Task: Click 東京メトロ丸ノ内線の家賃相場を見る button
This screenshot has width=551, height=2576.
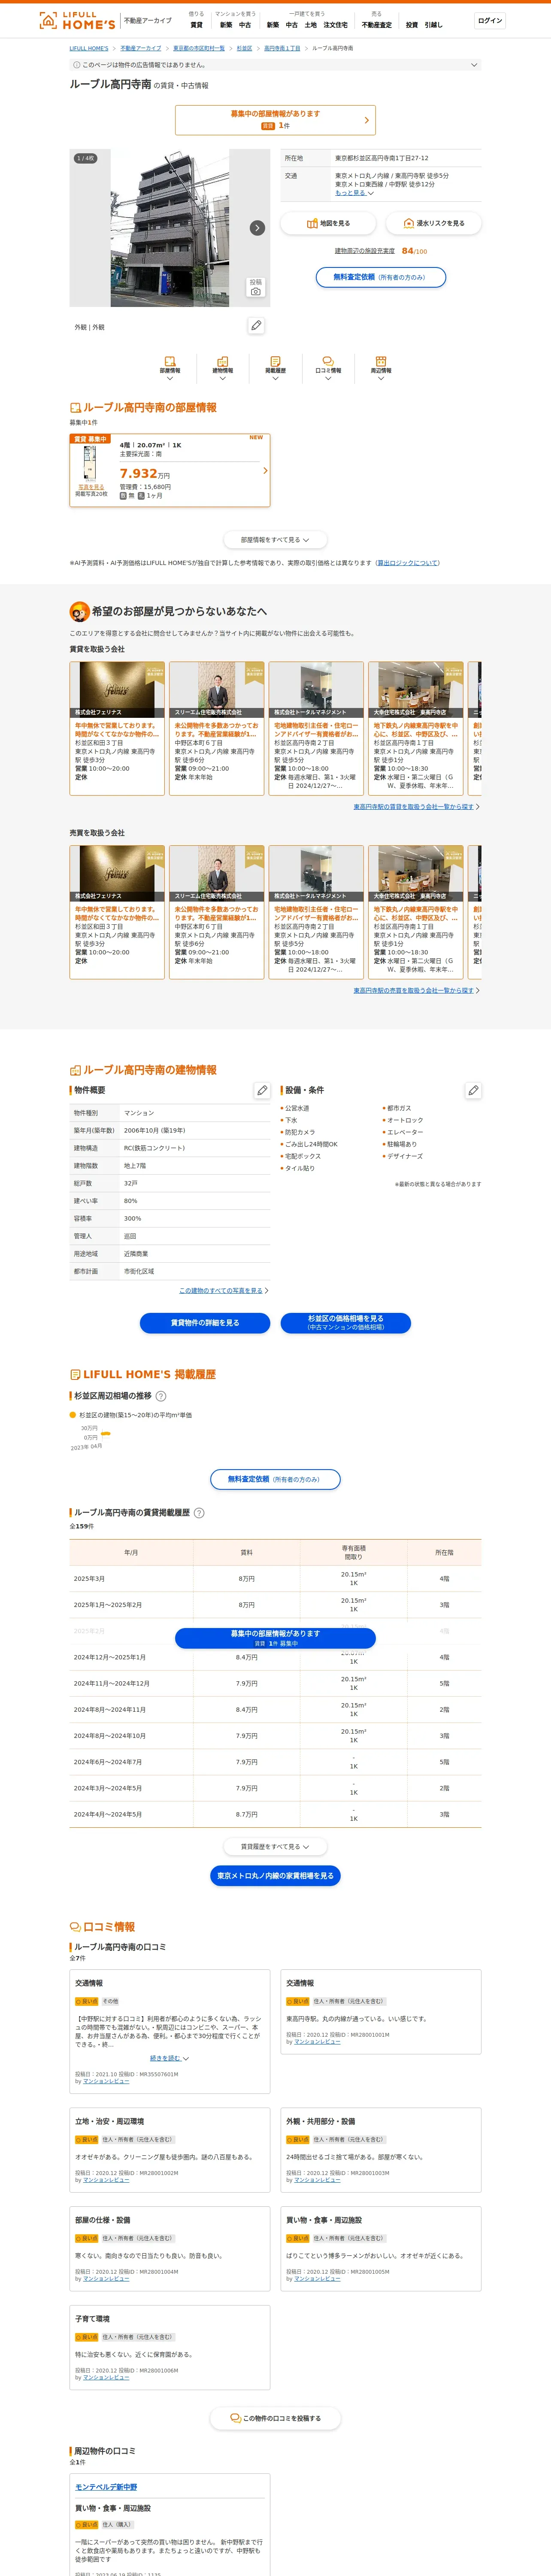Action: coord(275,1876)
